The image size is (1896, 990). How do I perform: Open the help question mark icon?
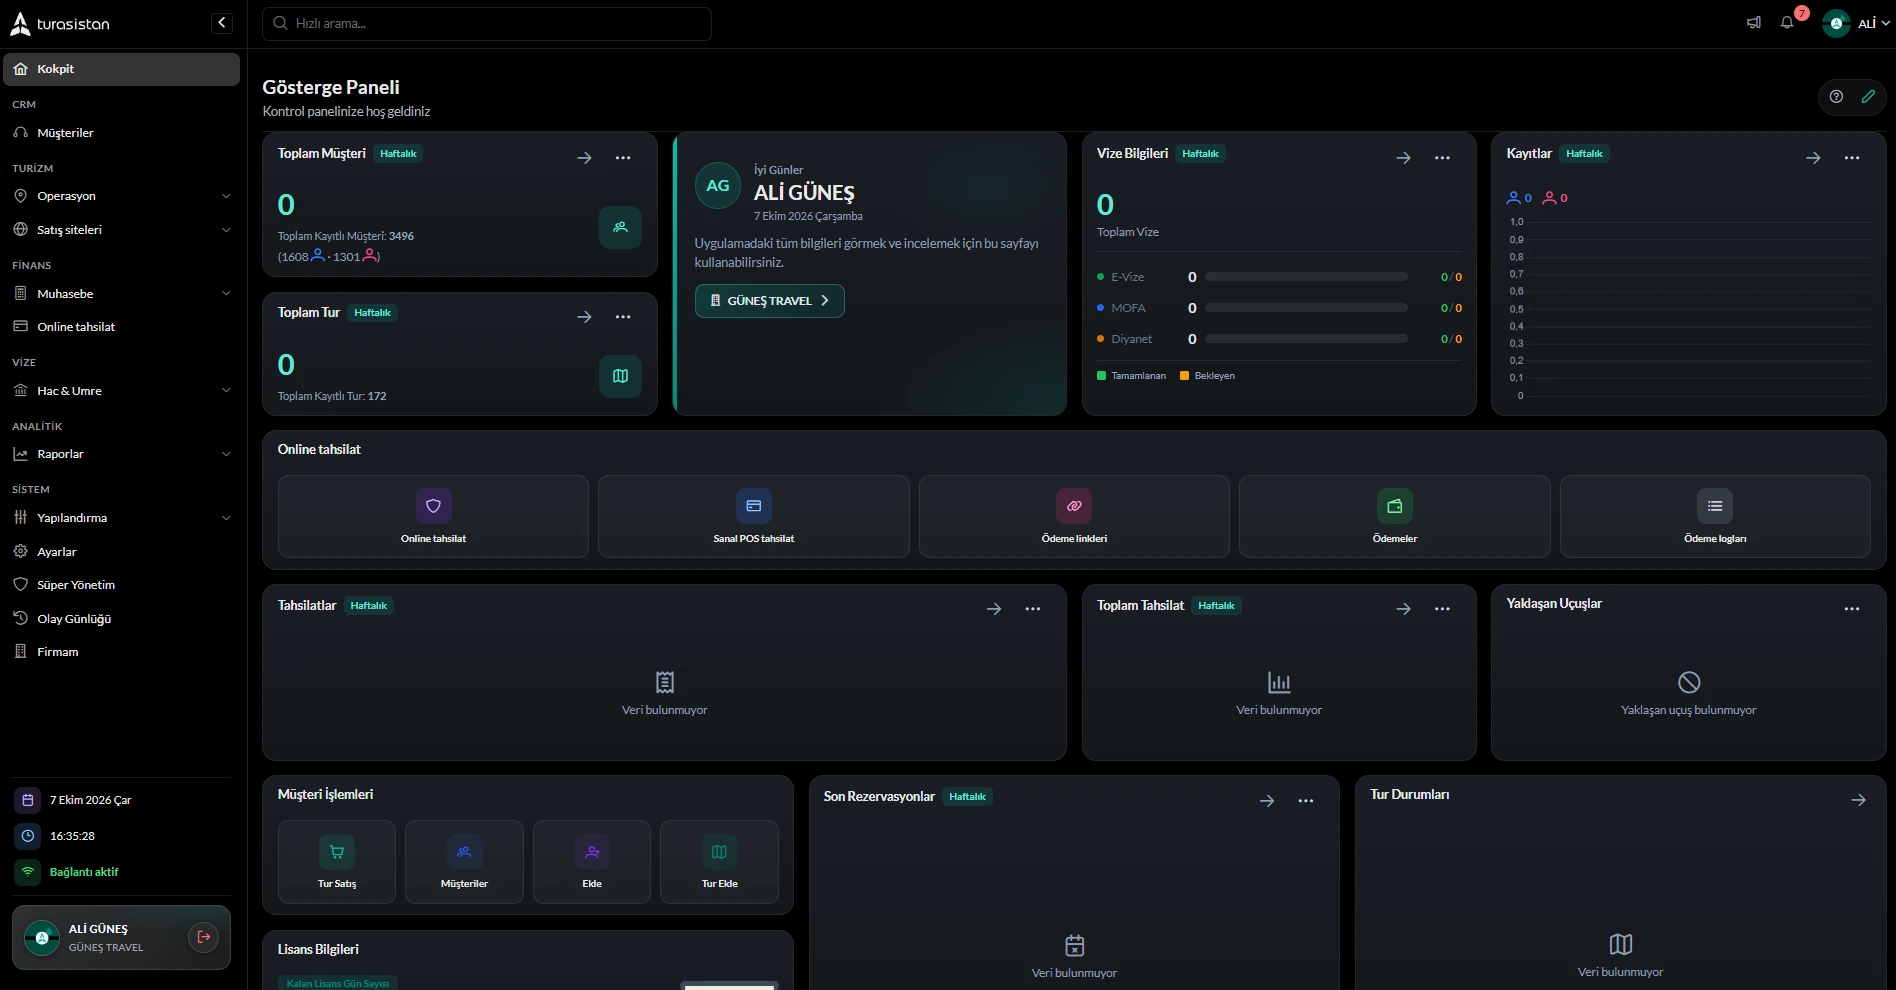[1836, 97]
